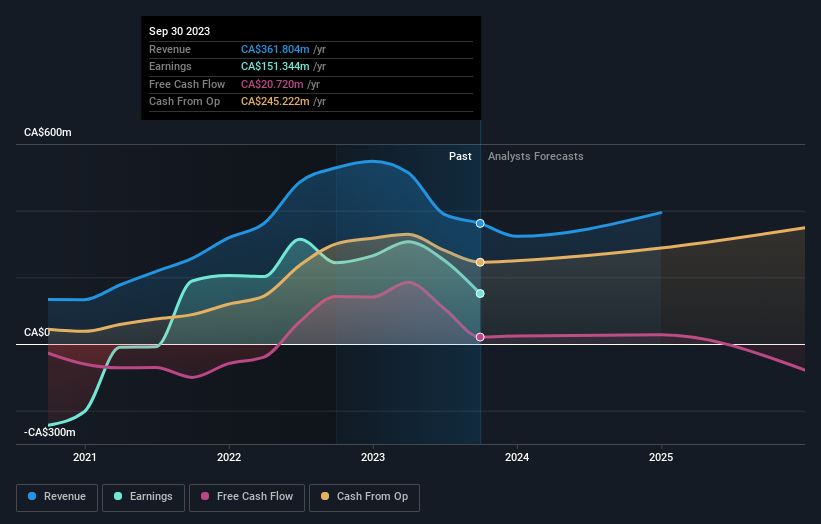Click the 2021 x-axis label
The image size is (821, 524).
point(85,457)
